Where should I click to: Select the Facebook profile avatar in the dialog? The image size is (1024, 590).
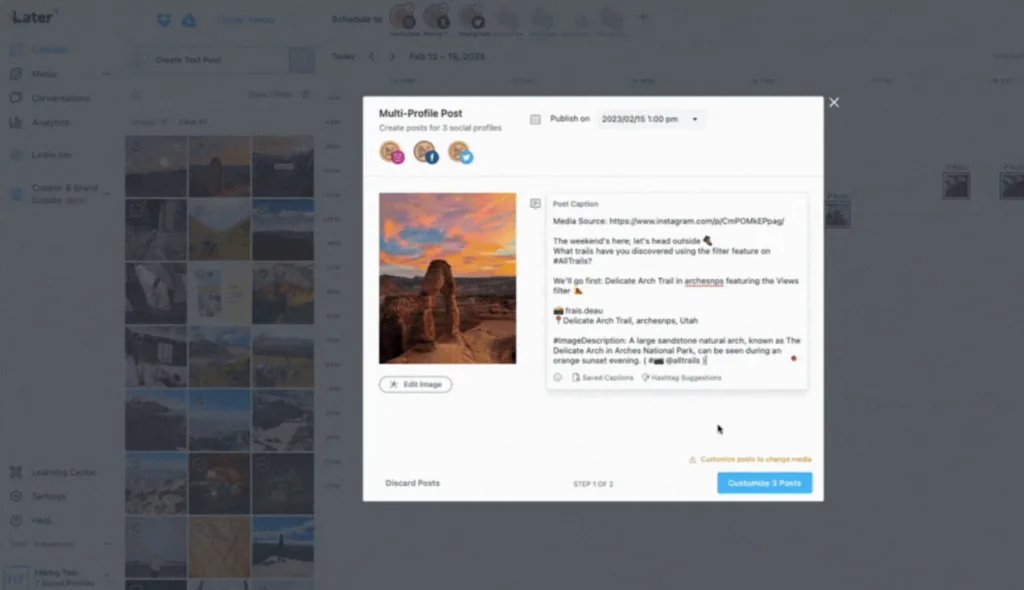click(426, 152)
